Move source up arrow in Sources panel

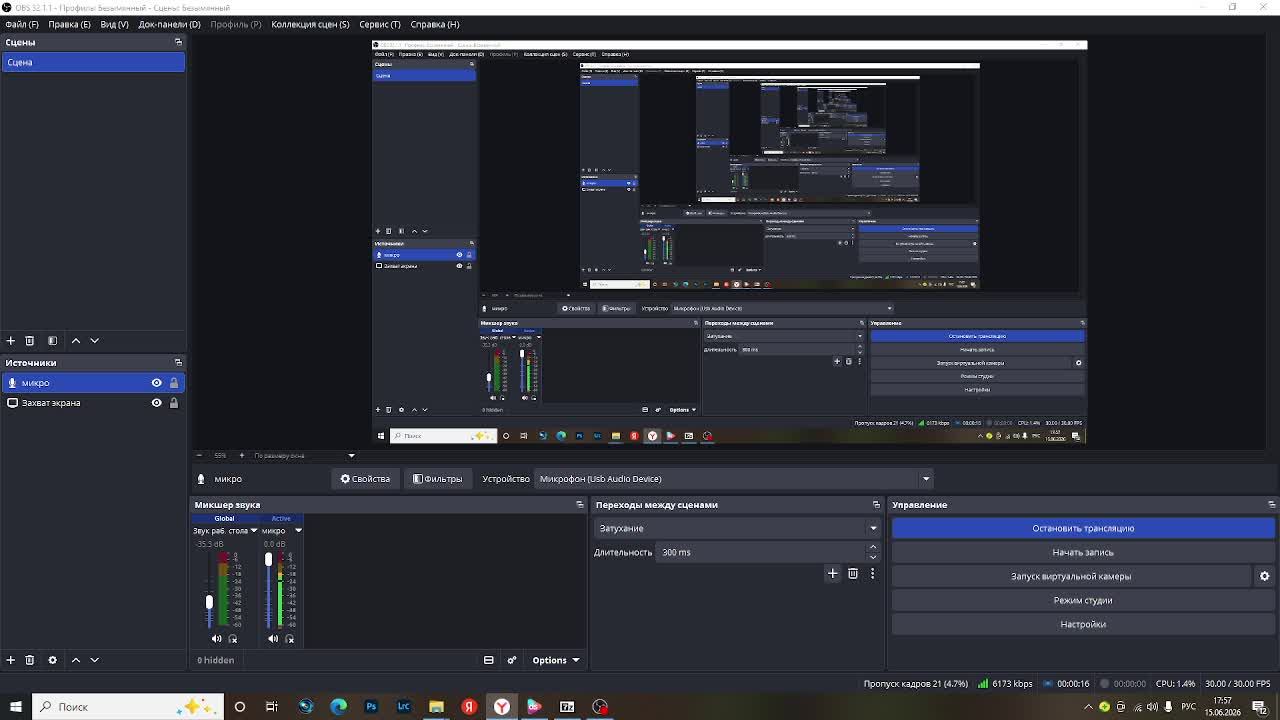click(76, 660)
